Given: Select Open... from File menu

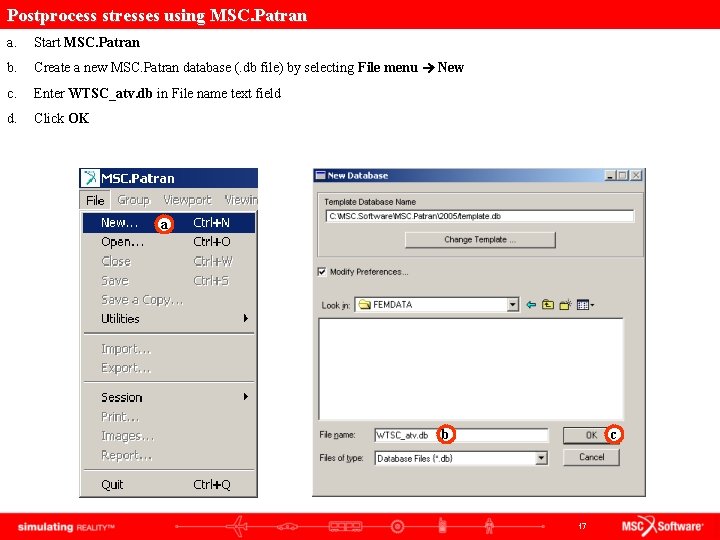Looking at the screenshot, I should [x=169, y=242].
